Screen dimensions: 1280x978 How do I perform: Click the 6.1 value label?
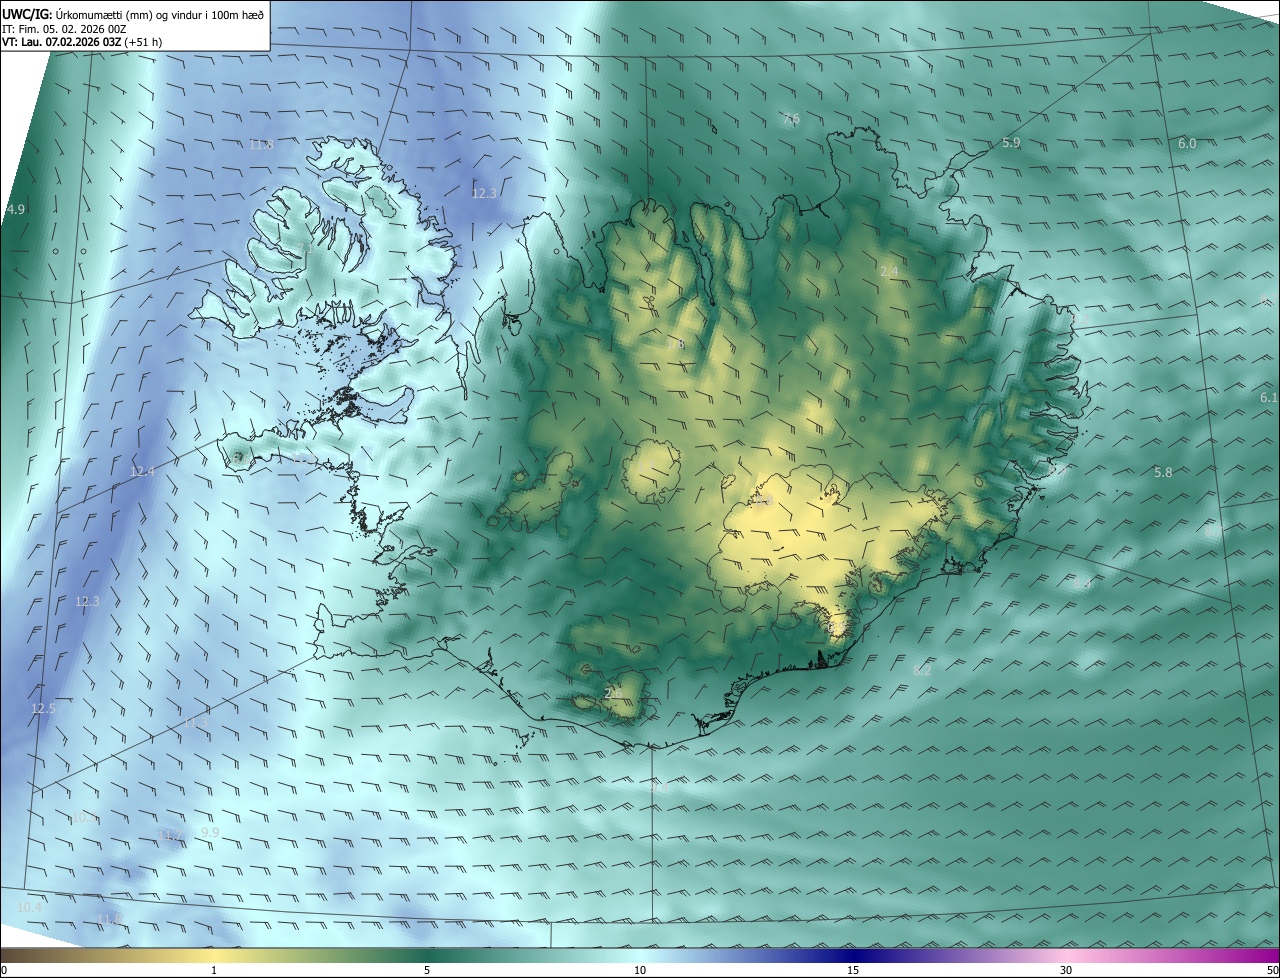[x=1269, y=397]
